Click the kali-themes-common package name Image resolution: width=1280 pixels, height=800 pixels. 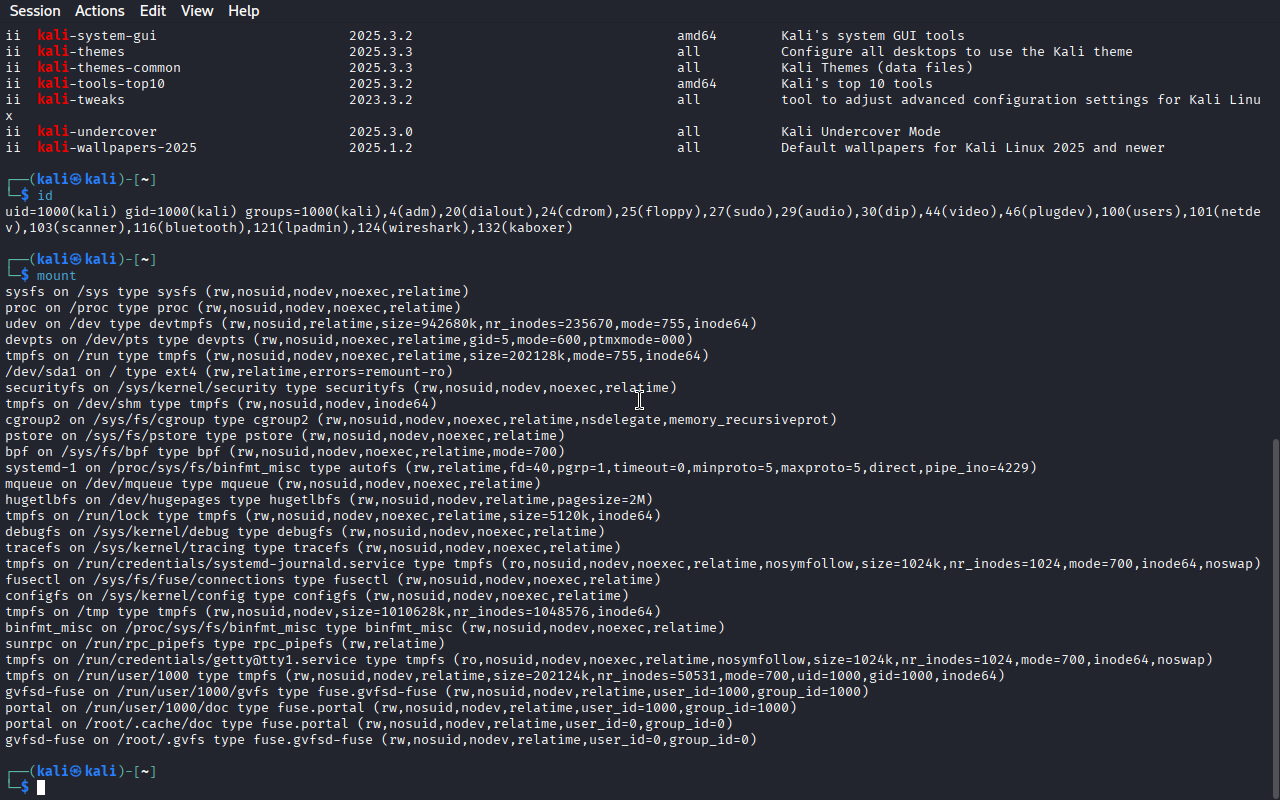109,68
